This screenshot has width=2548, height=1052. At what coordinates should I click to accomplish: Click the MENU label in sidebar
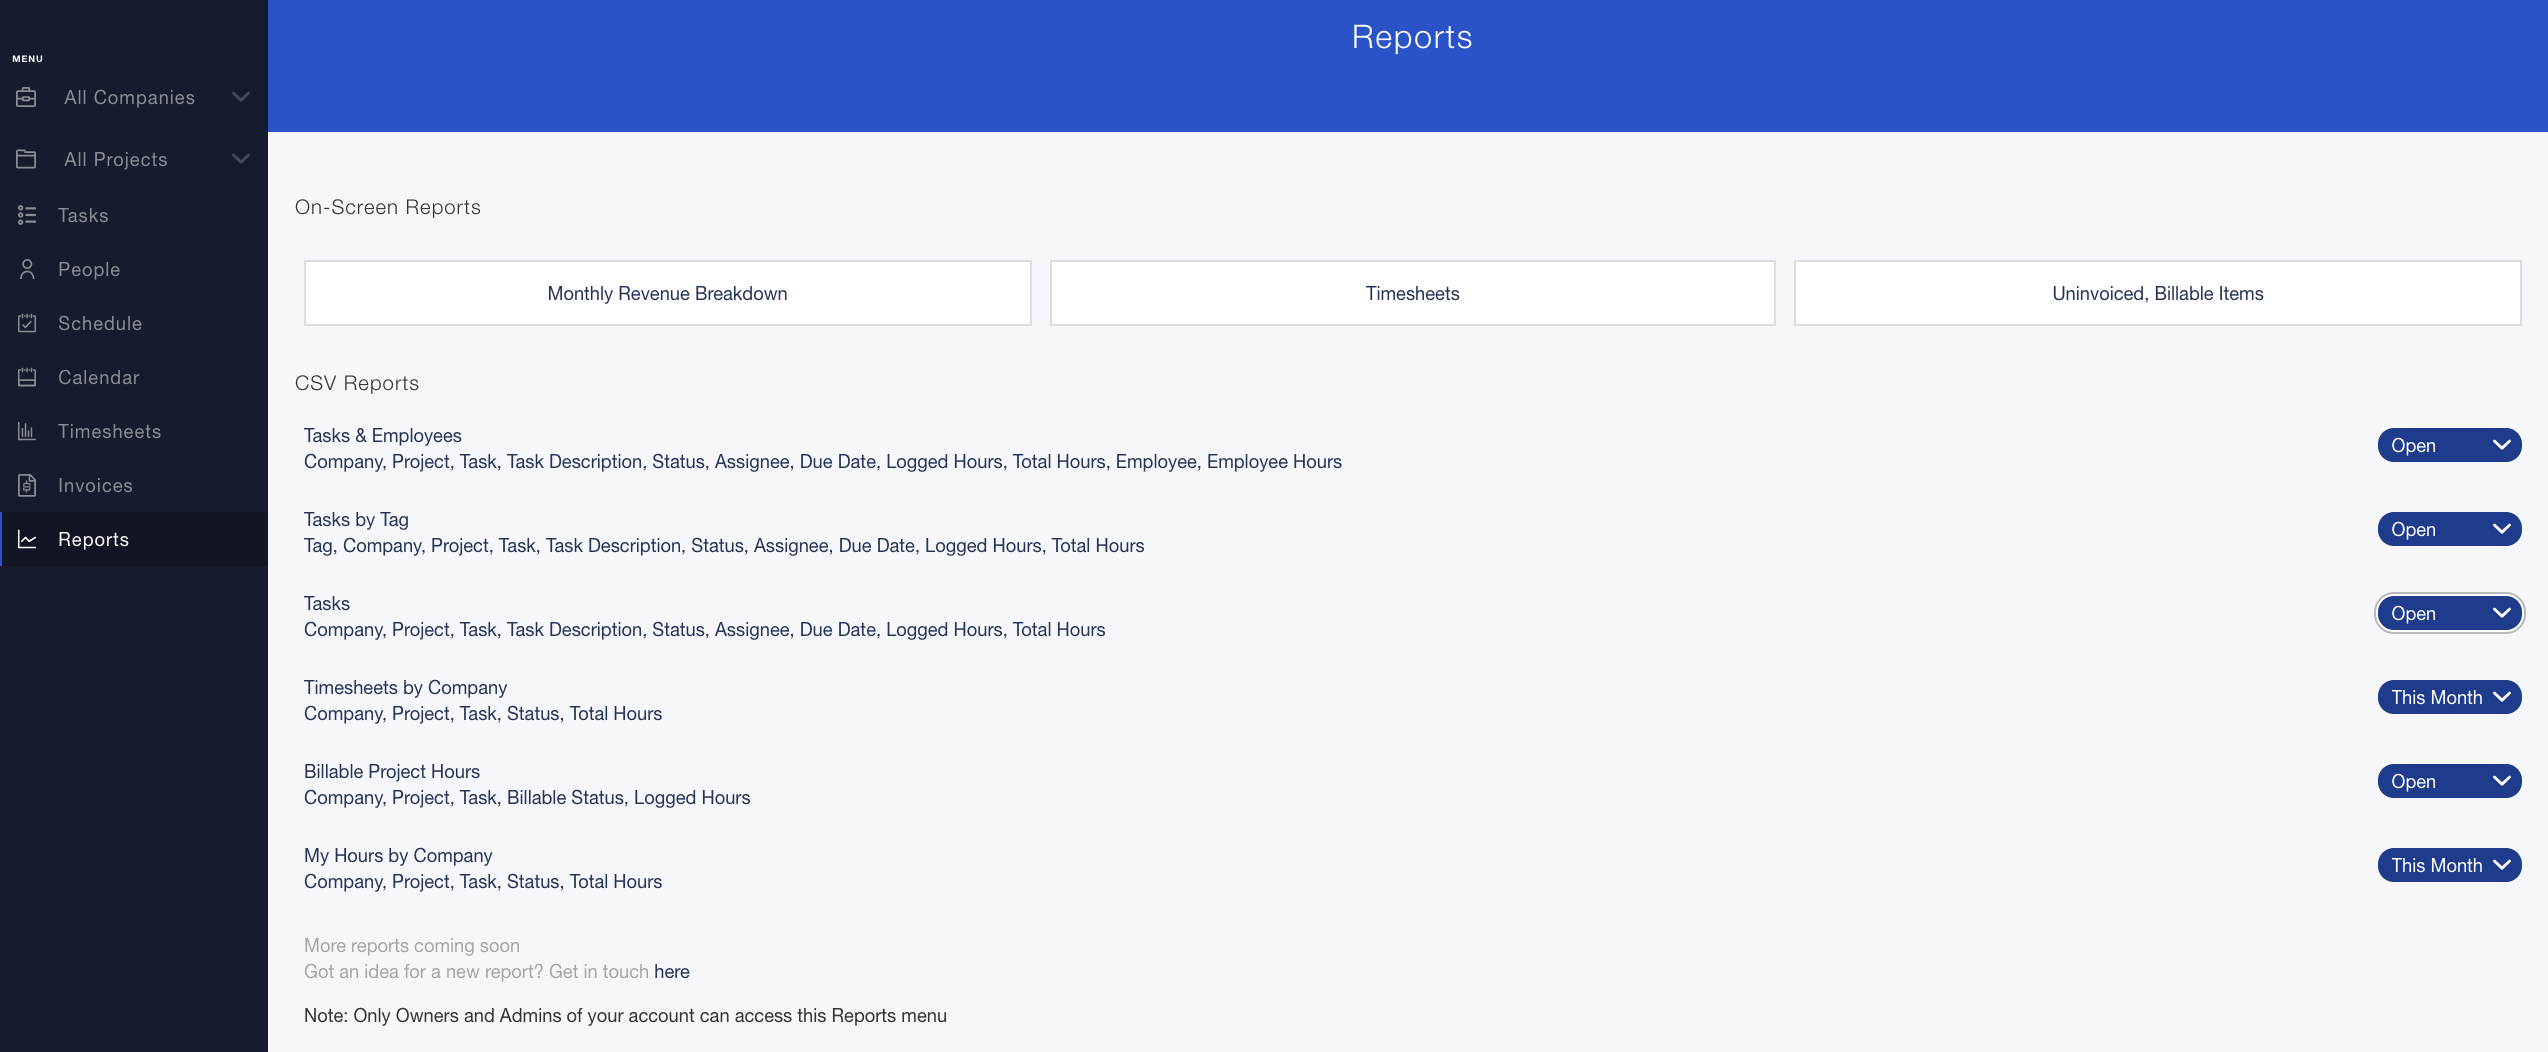[x=27, y=59]
